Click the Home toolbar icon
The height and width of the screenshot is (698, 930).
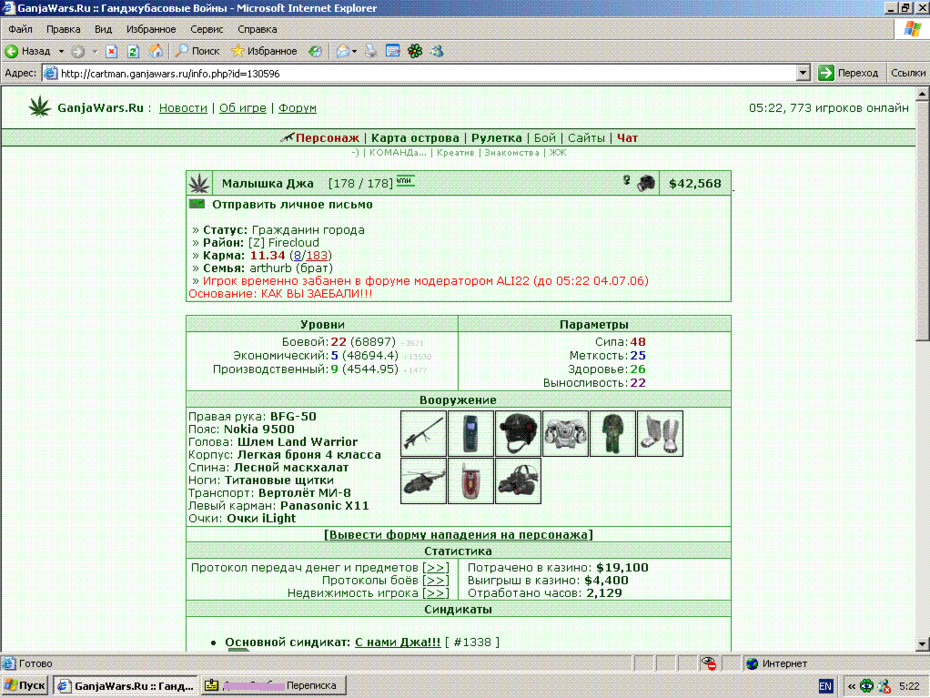click(x=155, y=51)
